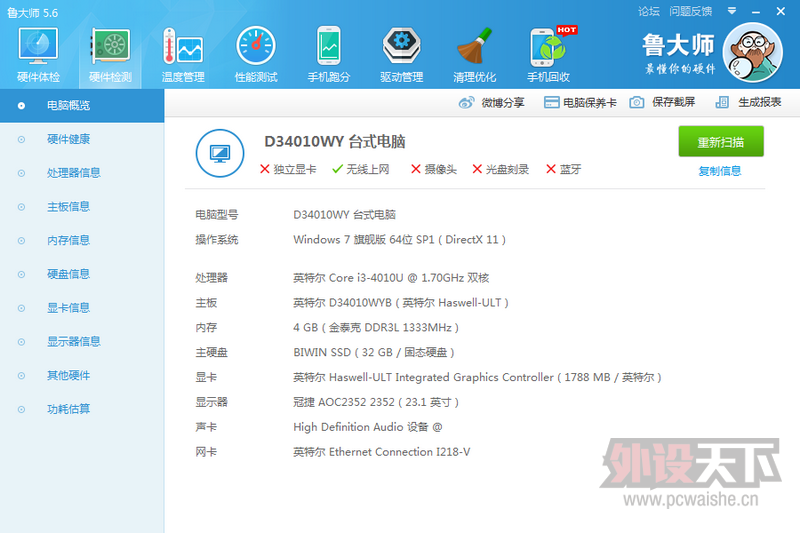Select 电脑概览 in the sidebar
Screen dimensions: 800x533
pos(82,106)
